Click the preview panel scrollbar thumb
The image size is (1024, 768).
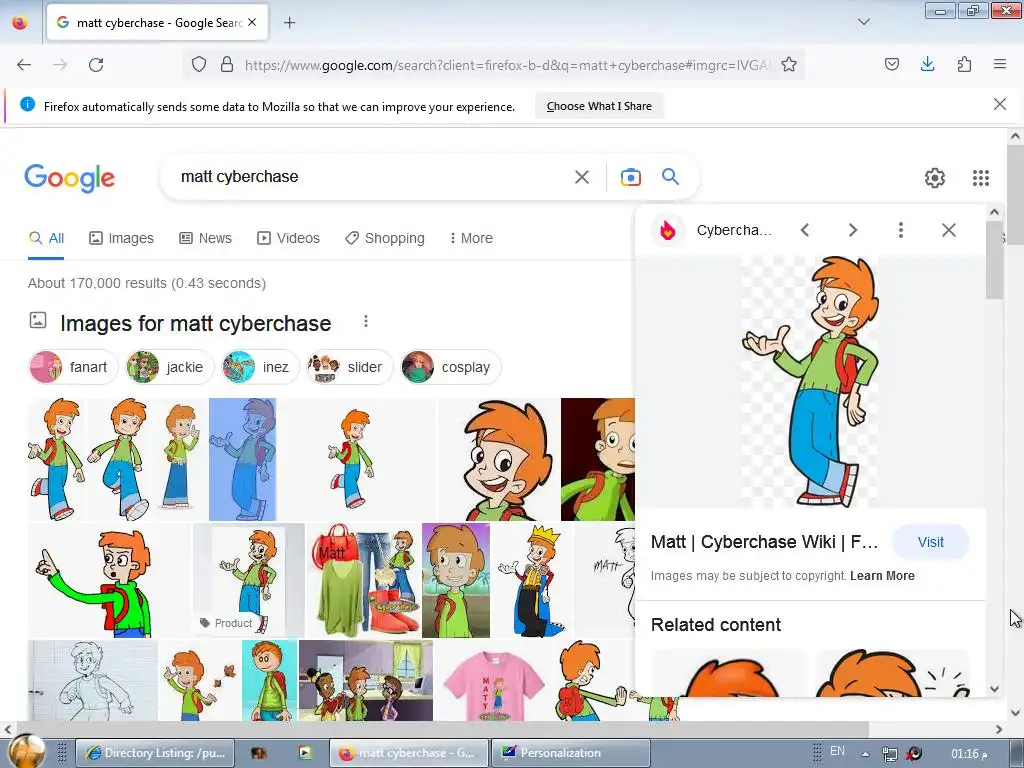coord(993,260)
